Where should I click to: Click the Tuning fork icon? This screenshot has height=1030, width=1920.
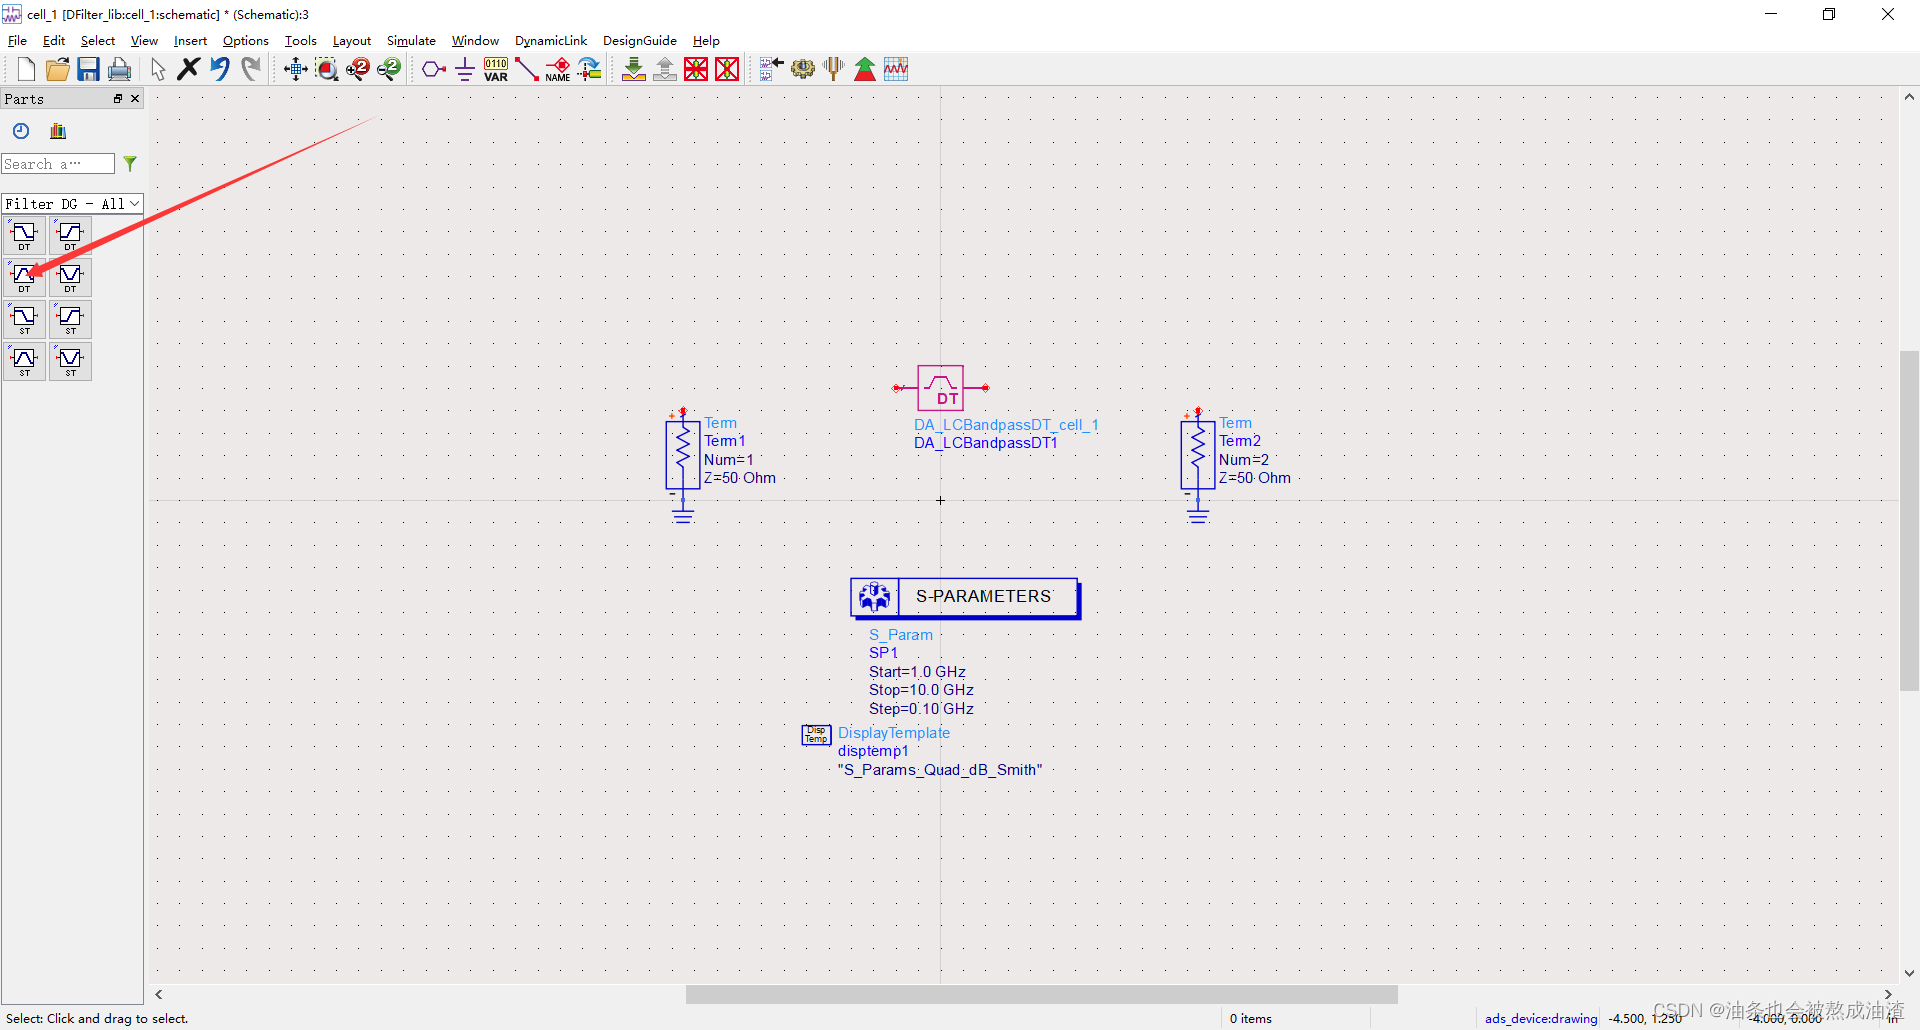pos(833,69)
